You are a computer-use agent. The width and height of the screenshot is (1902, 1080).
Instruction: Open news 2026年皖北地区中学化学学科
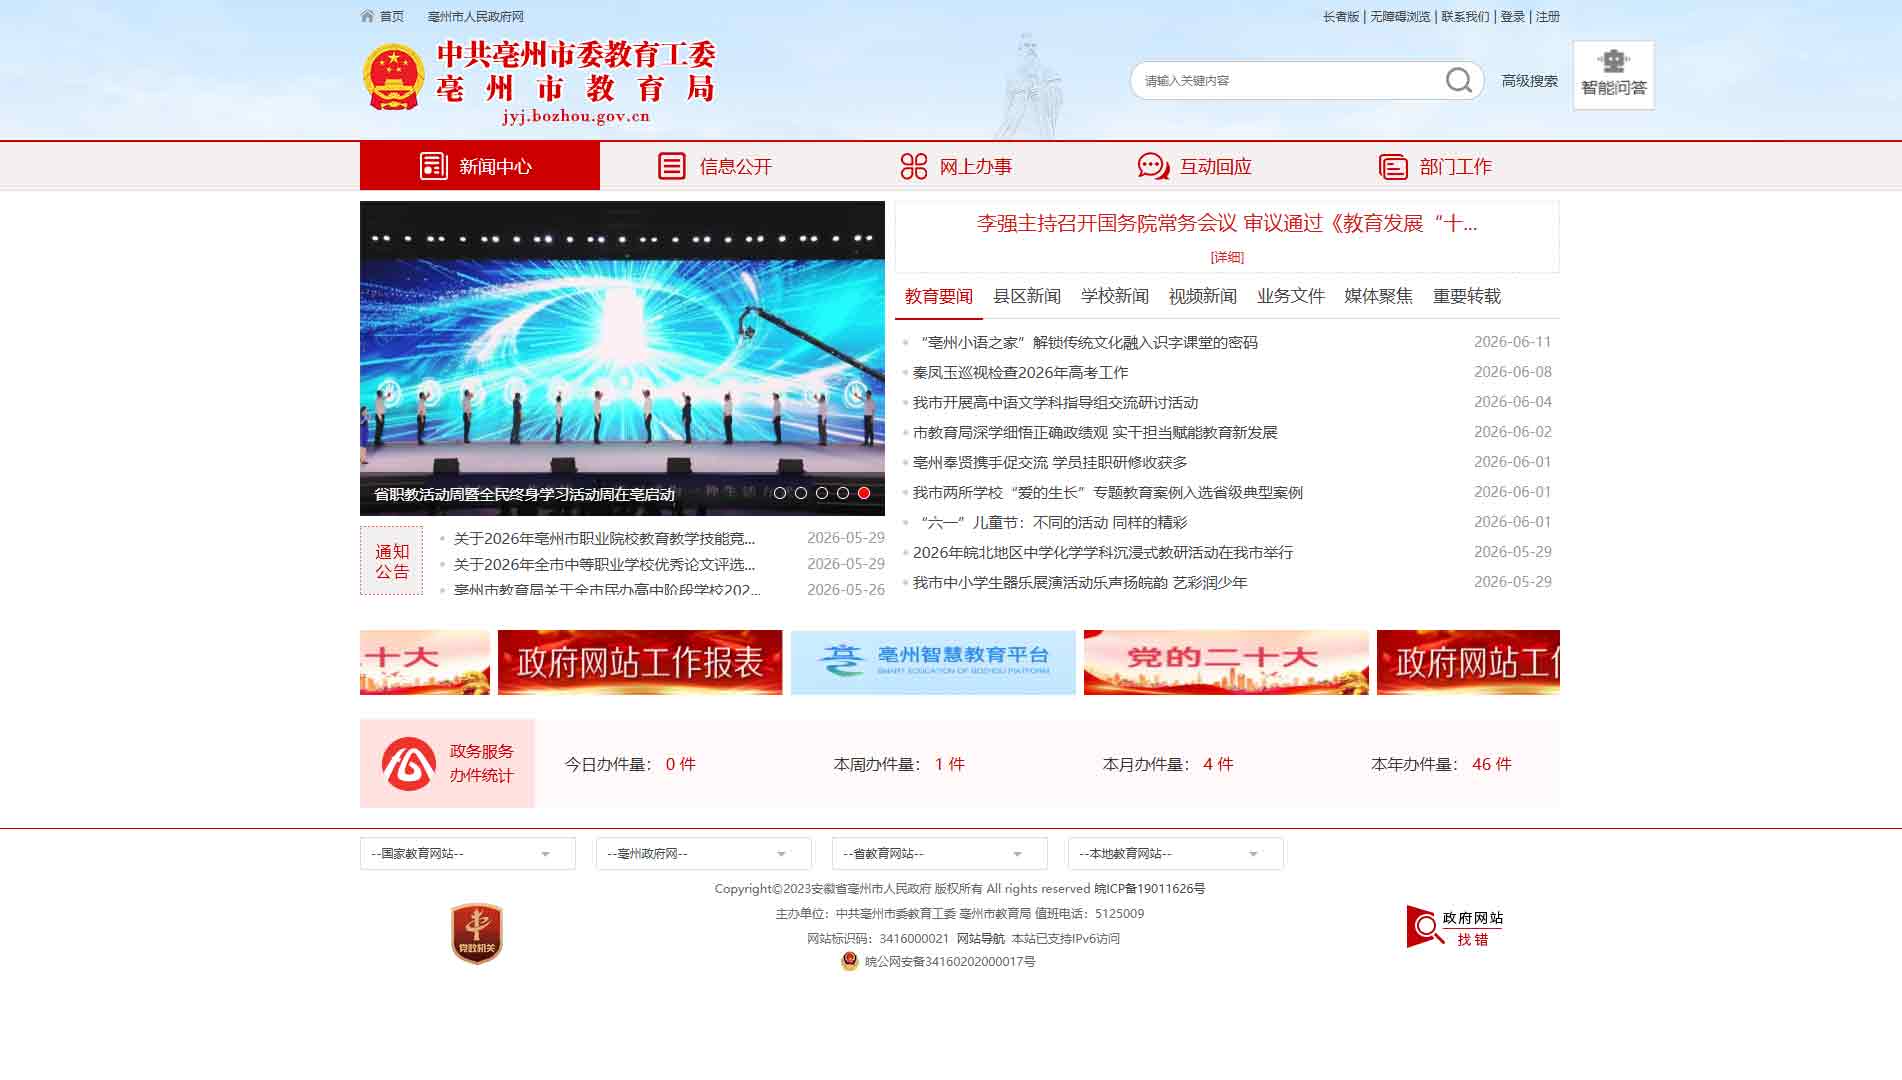[x=1103, y=552]
